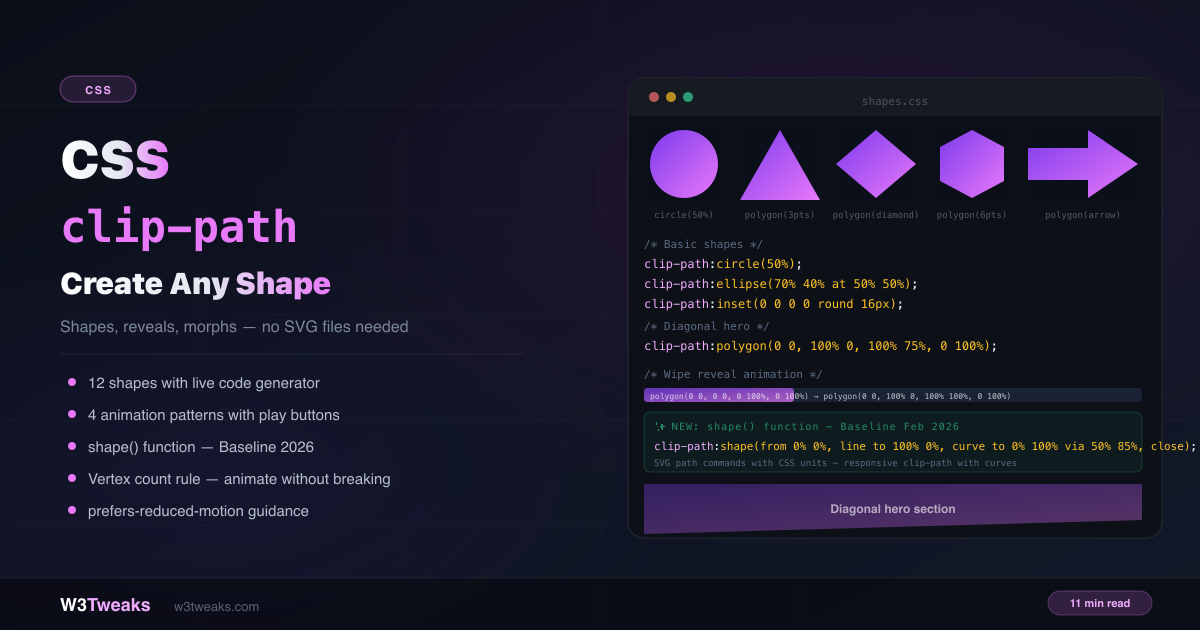Click the circle(50%) label
The height and width of the screenshot is (630, 1200).
(684, 215)
